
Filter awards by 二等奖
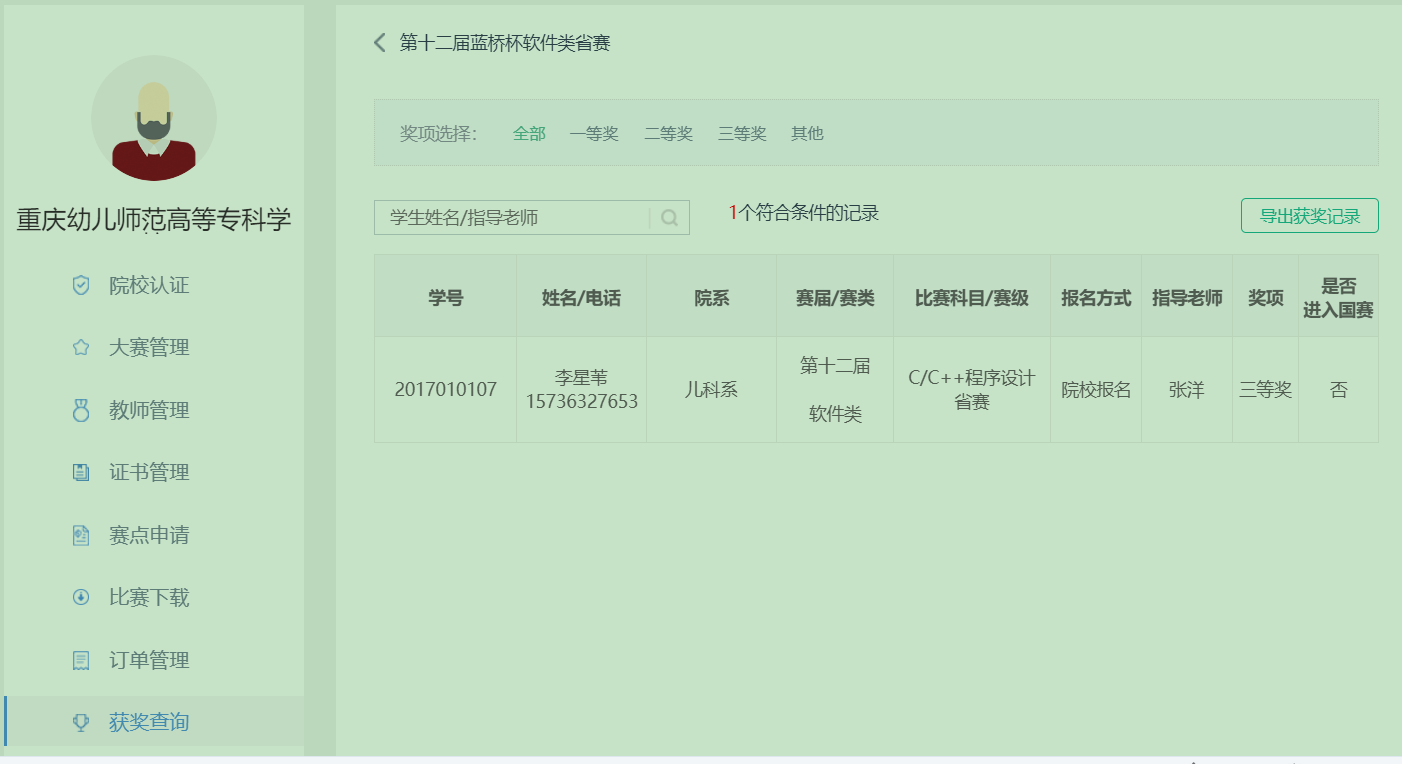pos(668,133)
